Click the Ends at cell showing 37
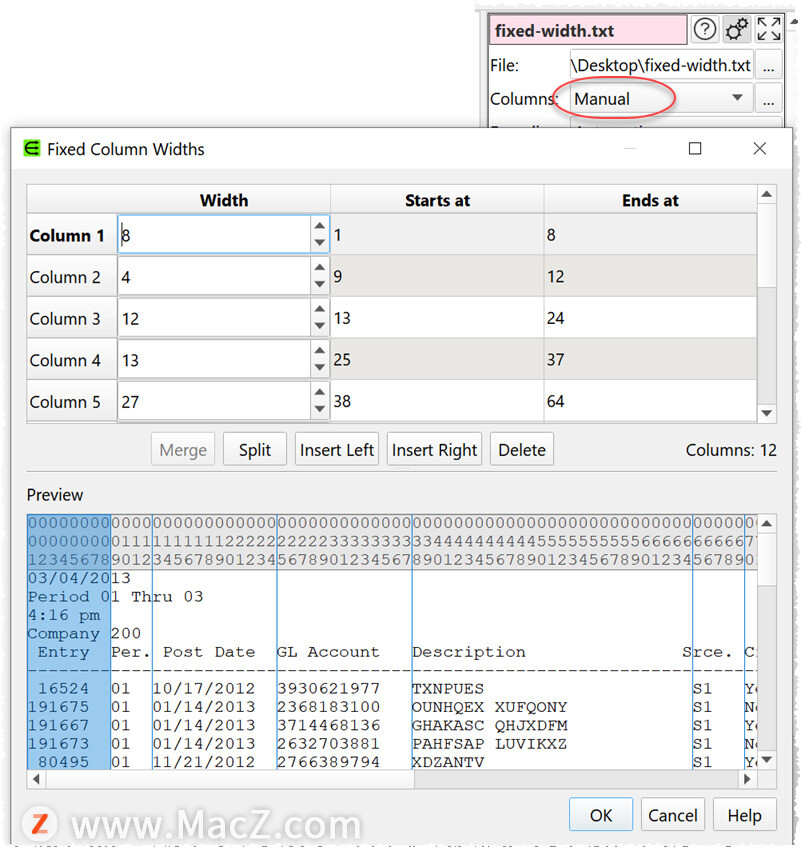 point(650,359)
